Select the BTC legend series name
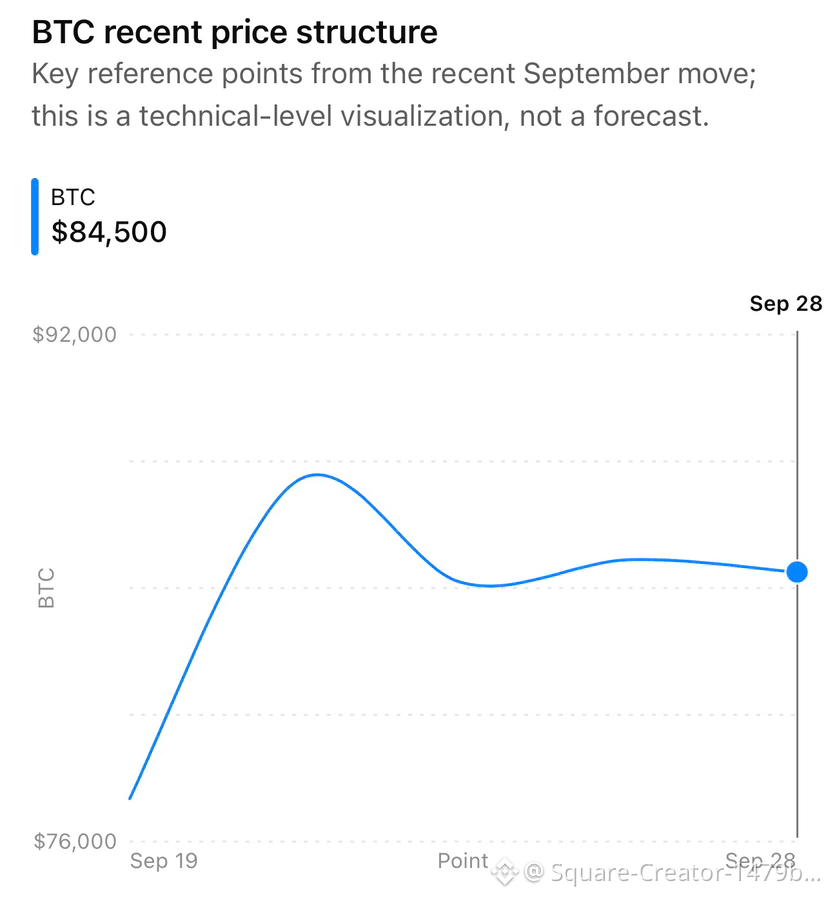 73,197
